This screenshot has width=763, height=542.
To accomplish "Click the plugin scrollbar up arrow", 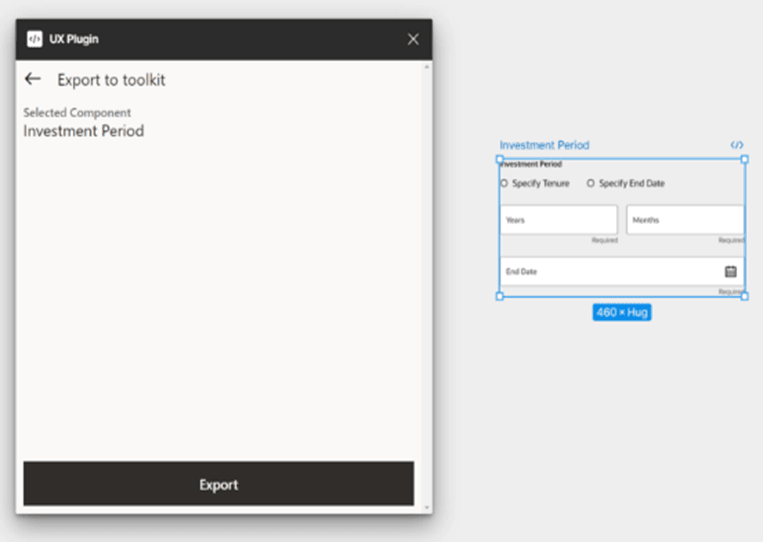I will pos(427,67).
